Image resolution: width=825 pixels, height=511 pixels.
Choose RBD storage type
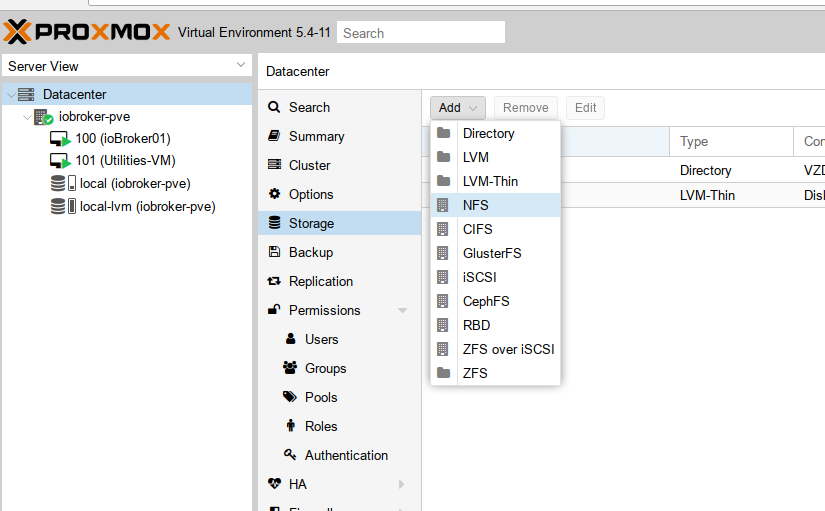[496, 325]
